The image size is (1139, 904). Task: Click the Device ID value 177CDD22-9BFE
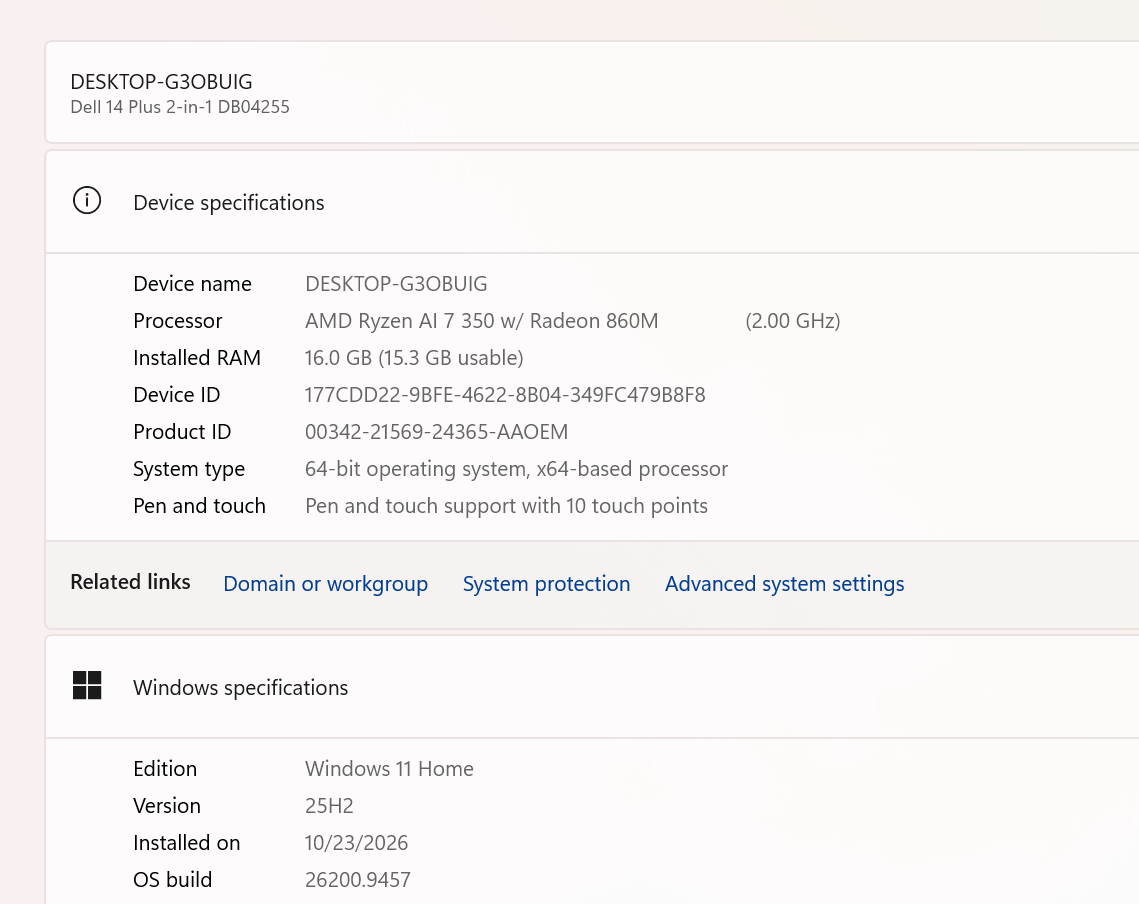[505, 395]
